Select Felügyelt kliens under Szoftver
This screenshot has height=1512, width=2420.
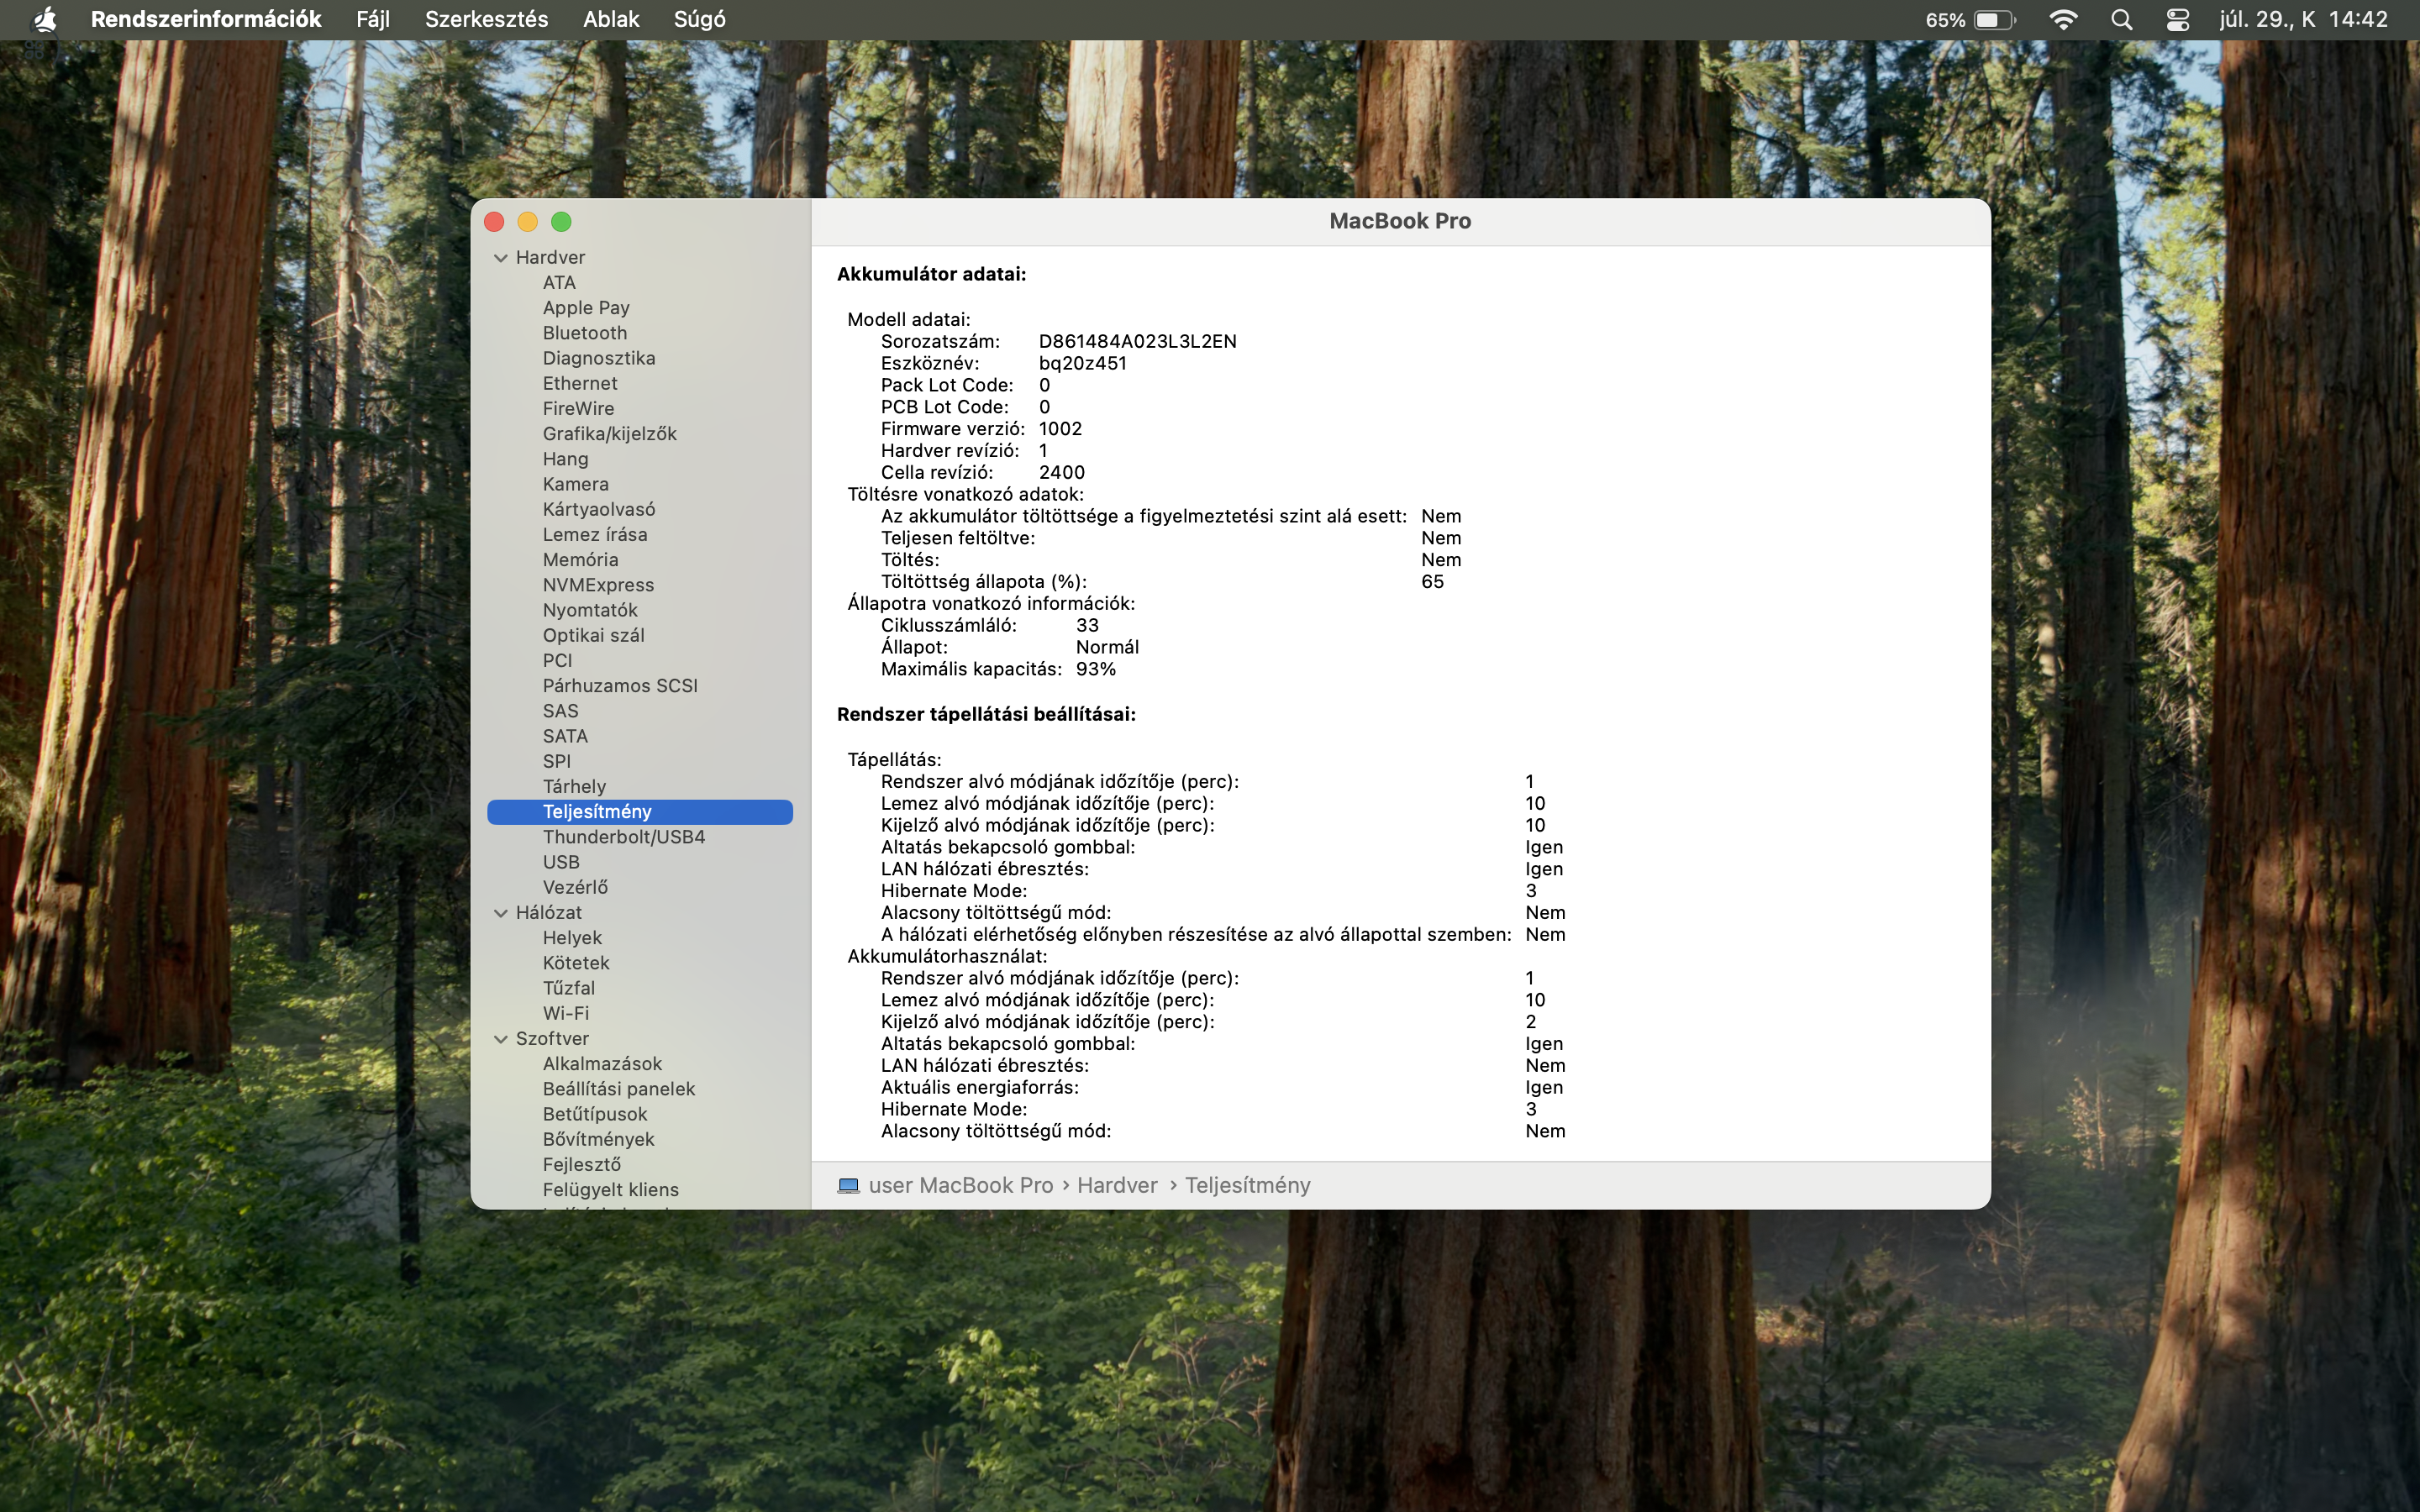(640, 1190)
